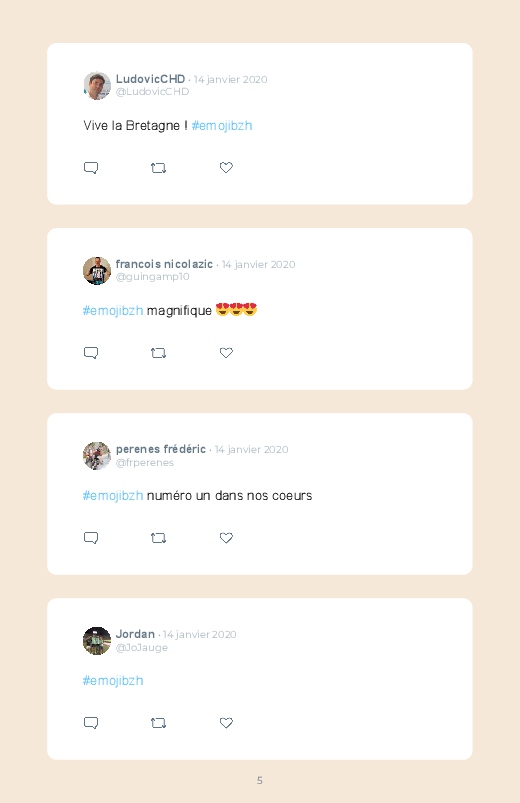Retweet LudovicCHD's Vive la Bretagne tweet
Viewport: 520px width, 803px height.
coord(158,168)
